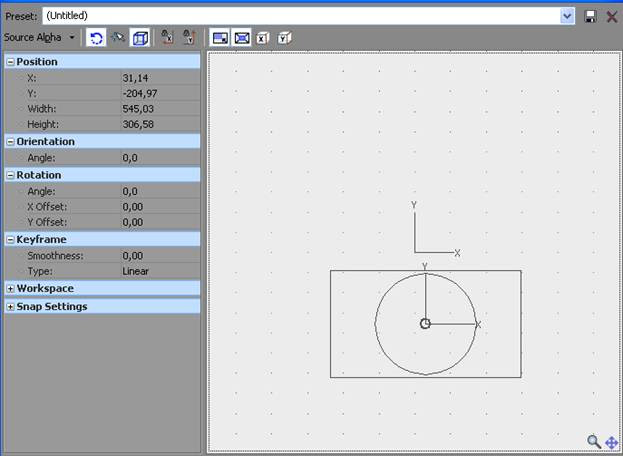
Task: Delete preset with the red X icon
Action: pos(612,16)
